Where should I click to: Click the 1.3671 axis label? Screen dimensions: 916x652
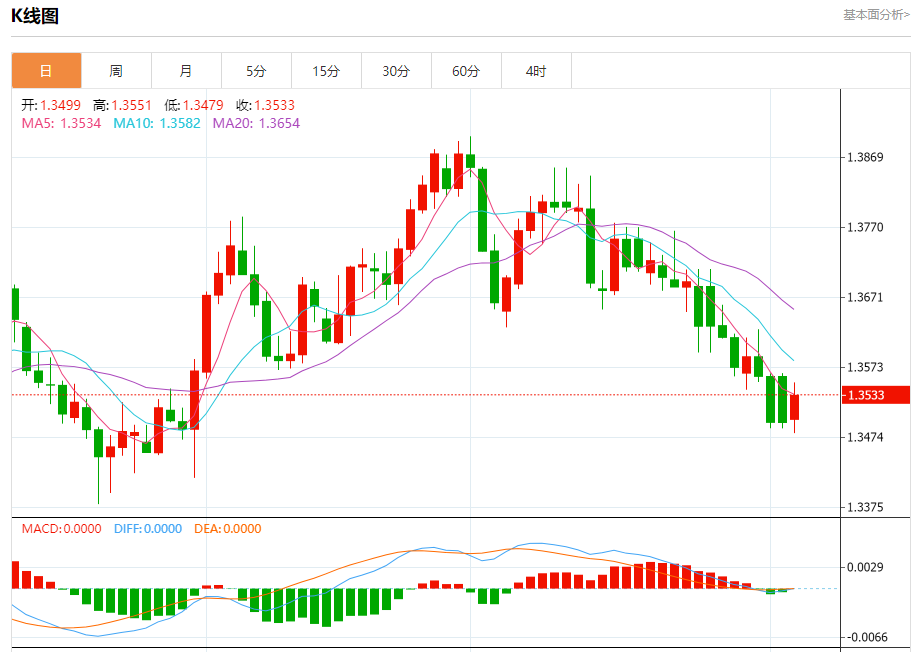click(866, 297)
